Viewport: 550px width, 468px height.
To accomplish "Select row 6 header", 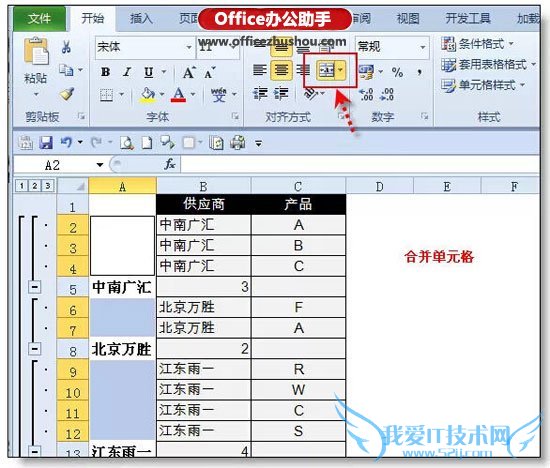I will [x=73, y=308].
